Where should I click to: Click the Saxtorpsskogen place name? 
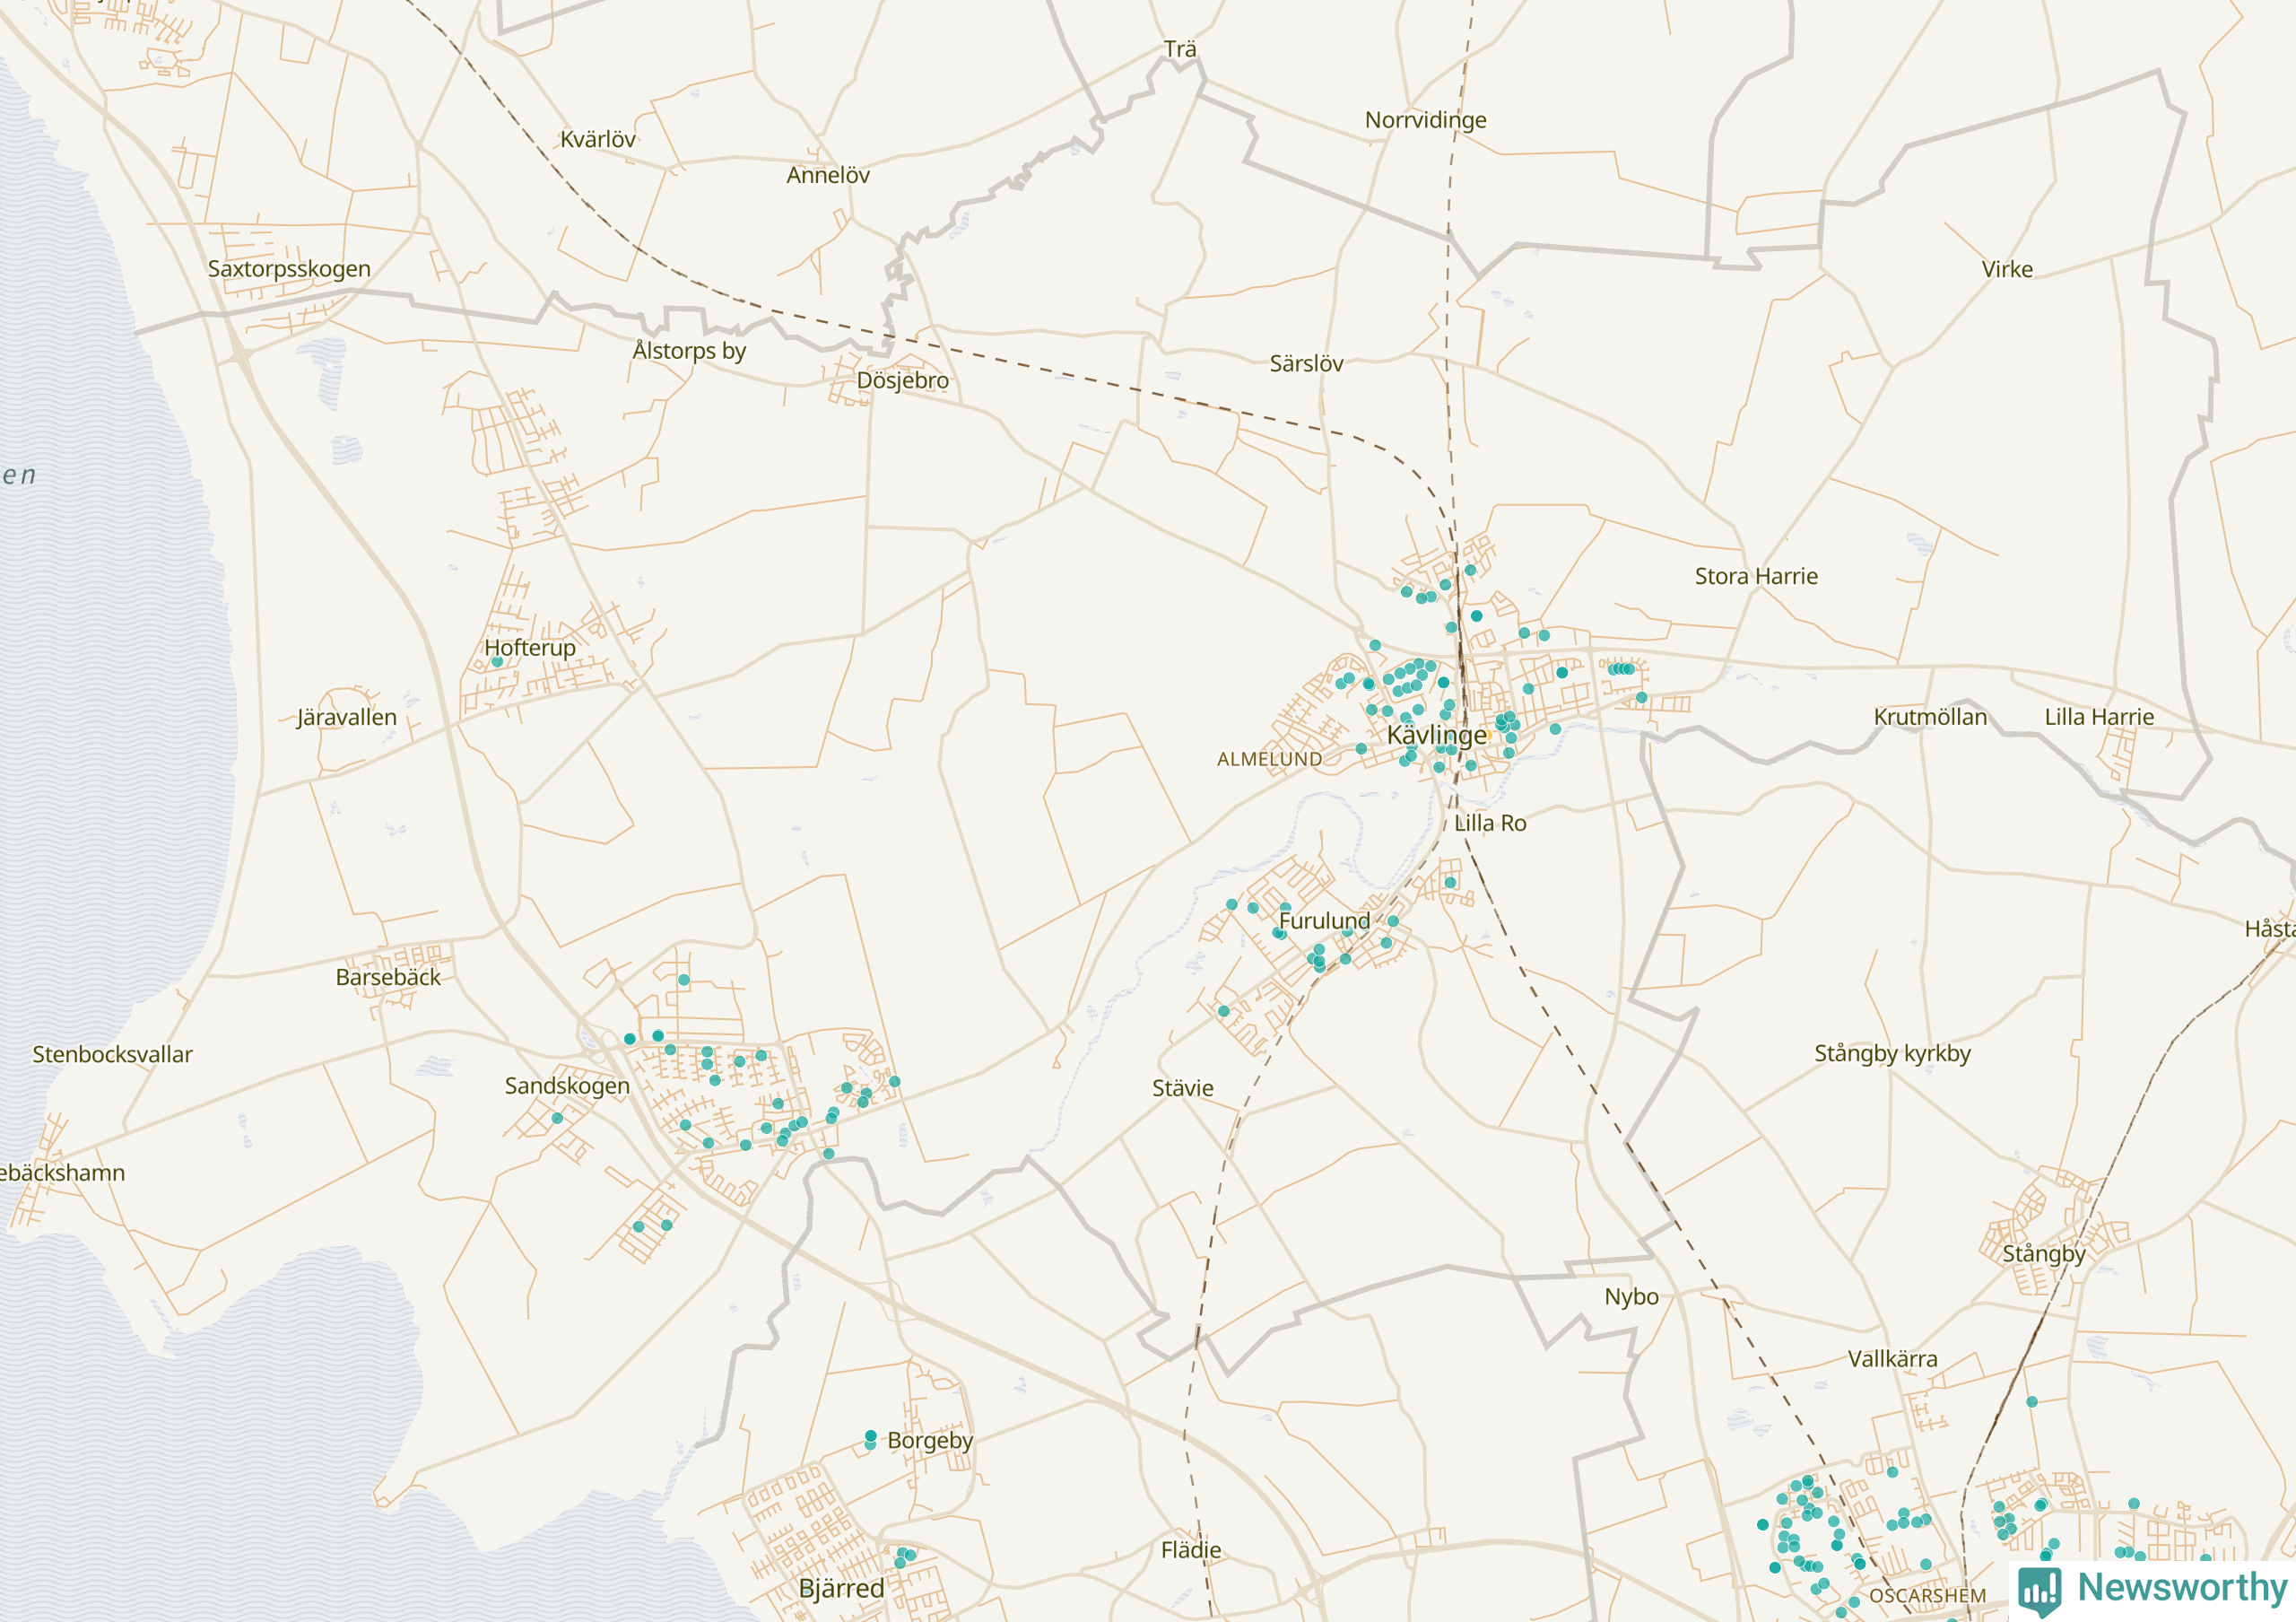coord(289,269)
